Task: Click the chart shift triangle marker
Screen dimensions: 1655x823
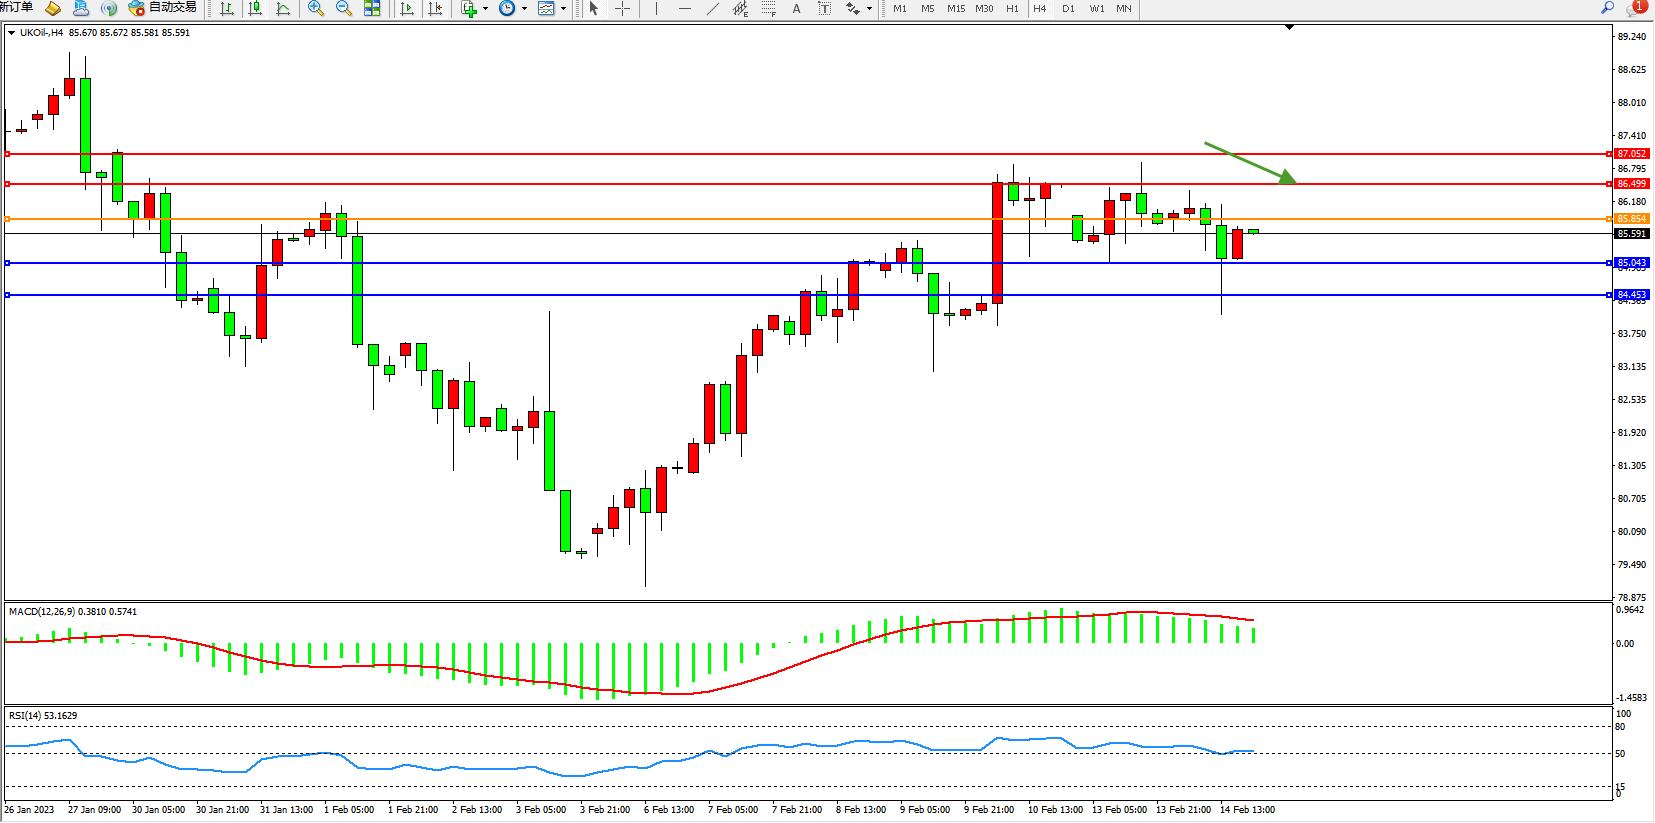Action: [1289, 27]
